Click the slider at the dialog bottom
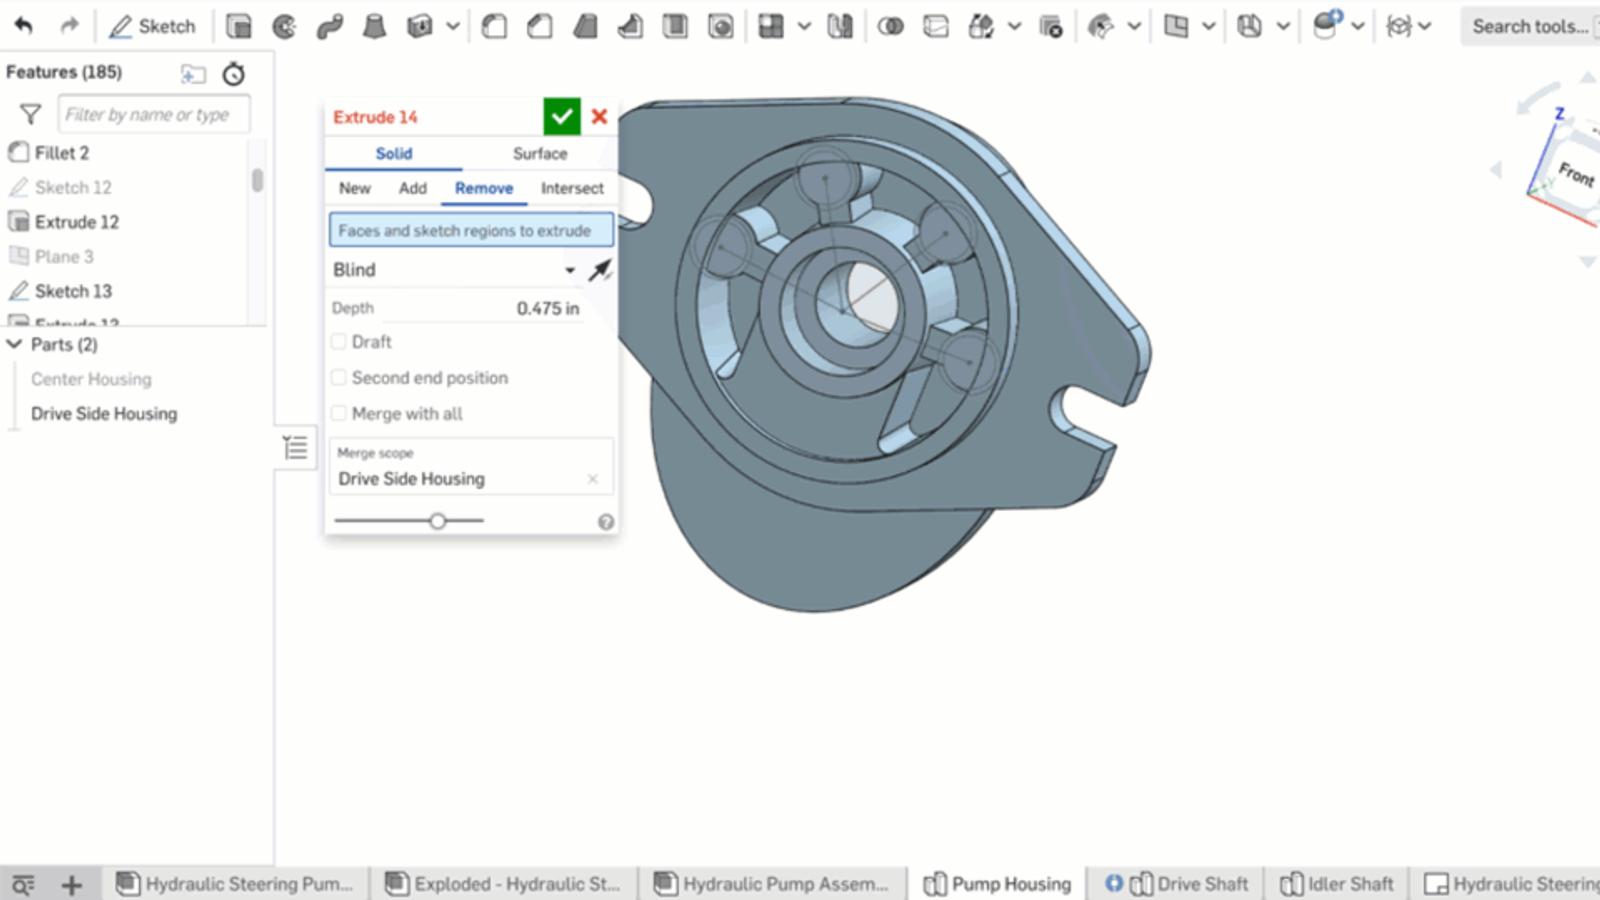 tap(437, 521)
